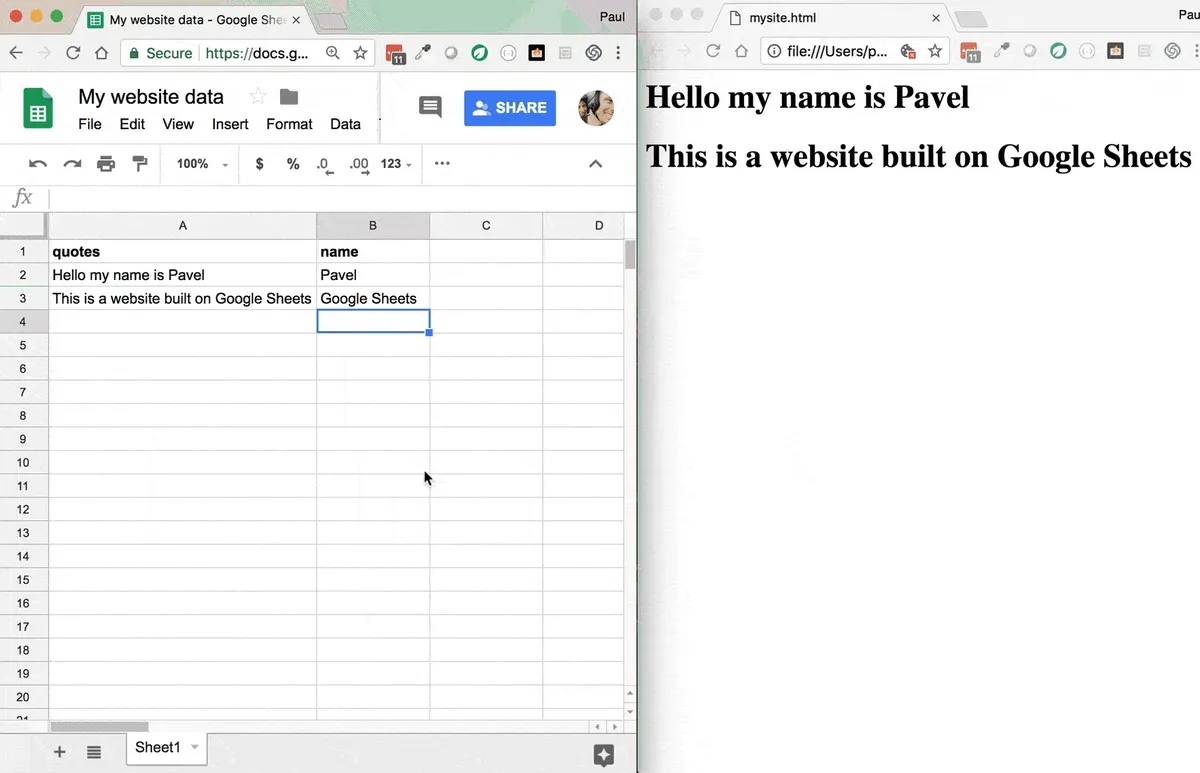Open the 123 number format dropdown

click(396, 164)
